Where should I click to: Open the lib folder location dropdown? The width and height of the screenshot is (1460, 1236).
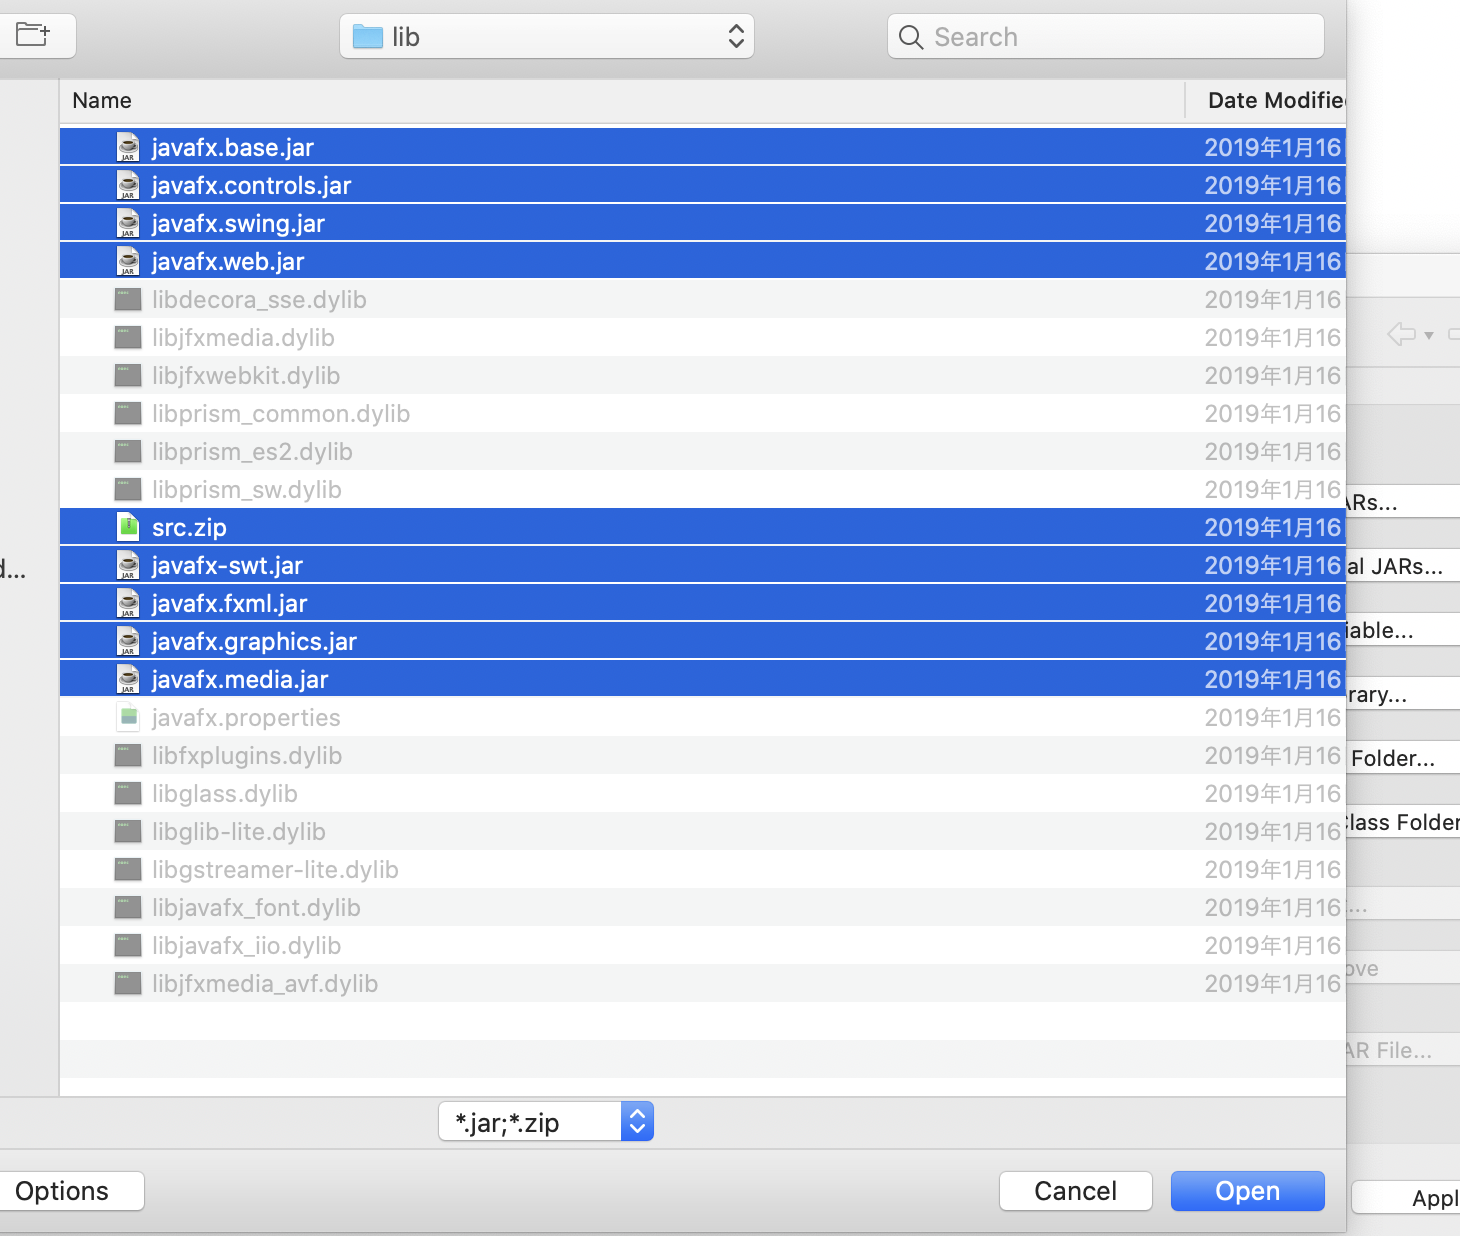pyautogui.click(x=546, y=36)
